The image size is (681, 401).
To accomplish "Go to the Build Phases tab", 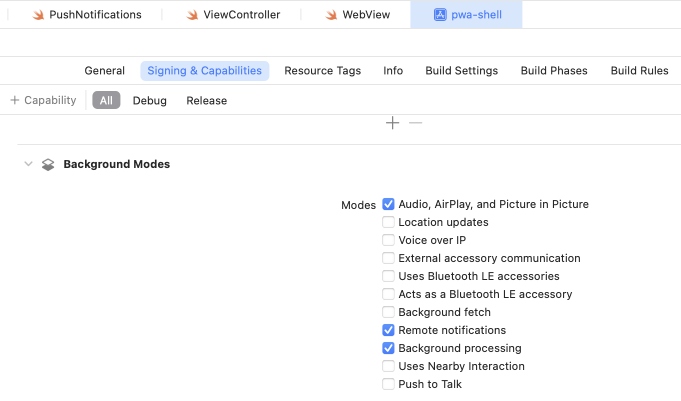I will [554, 70].
